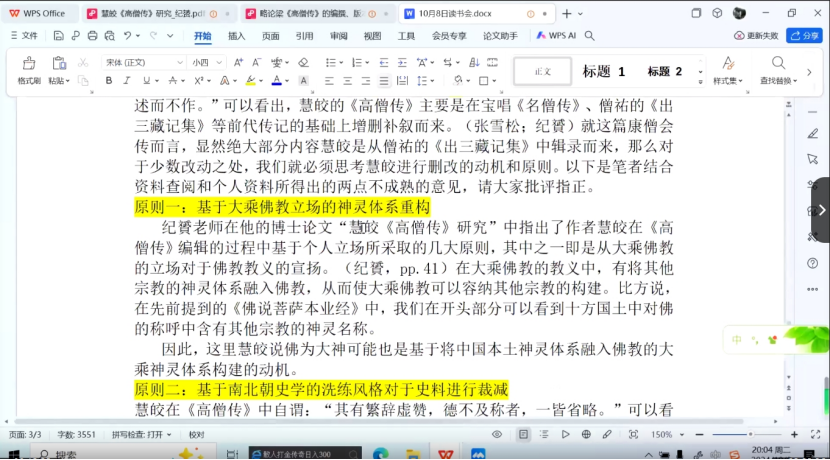Click word count 字数: 3551

[x=76, y=435]
